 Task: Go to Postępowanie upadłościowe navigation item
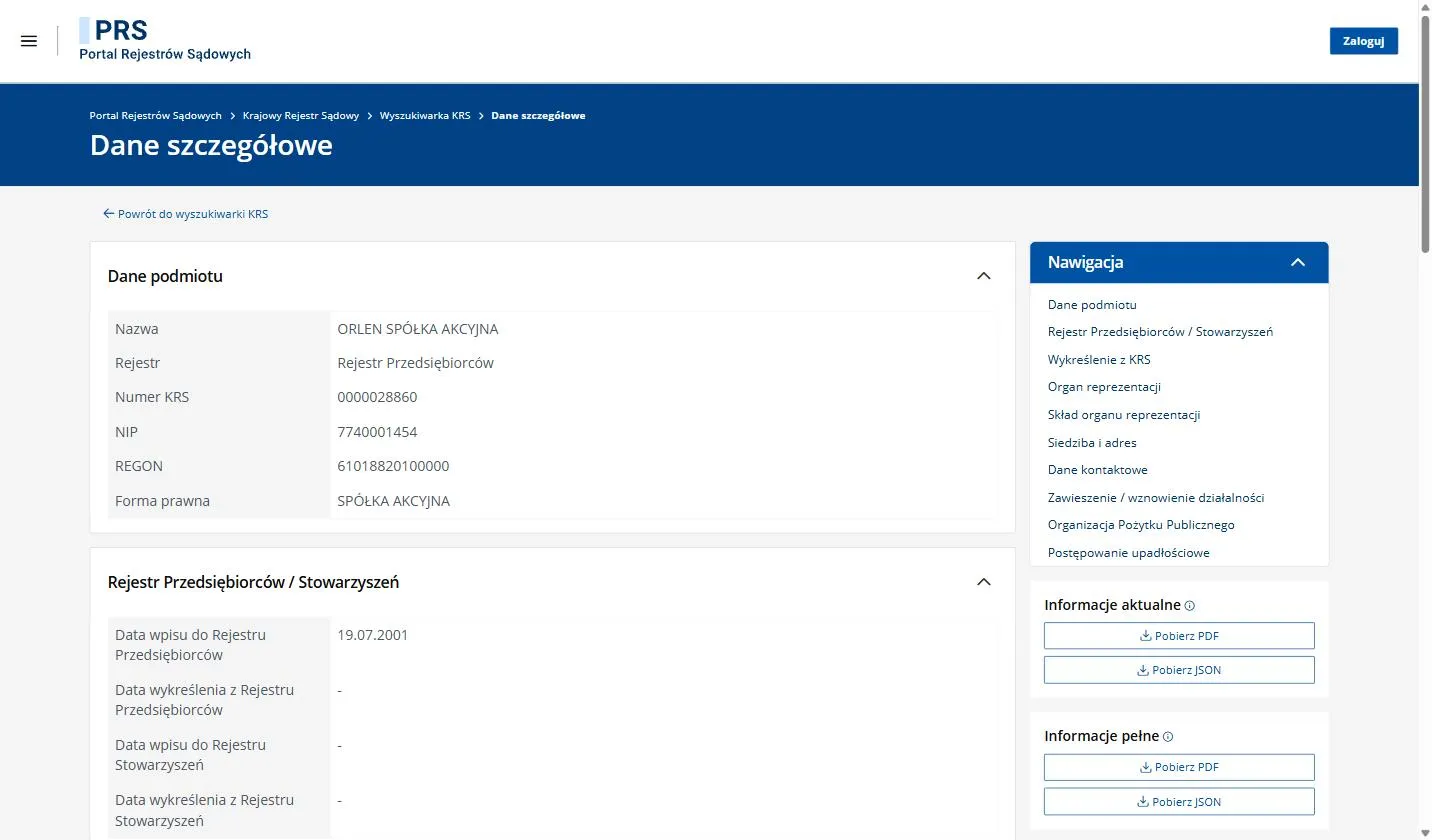1129,553
